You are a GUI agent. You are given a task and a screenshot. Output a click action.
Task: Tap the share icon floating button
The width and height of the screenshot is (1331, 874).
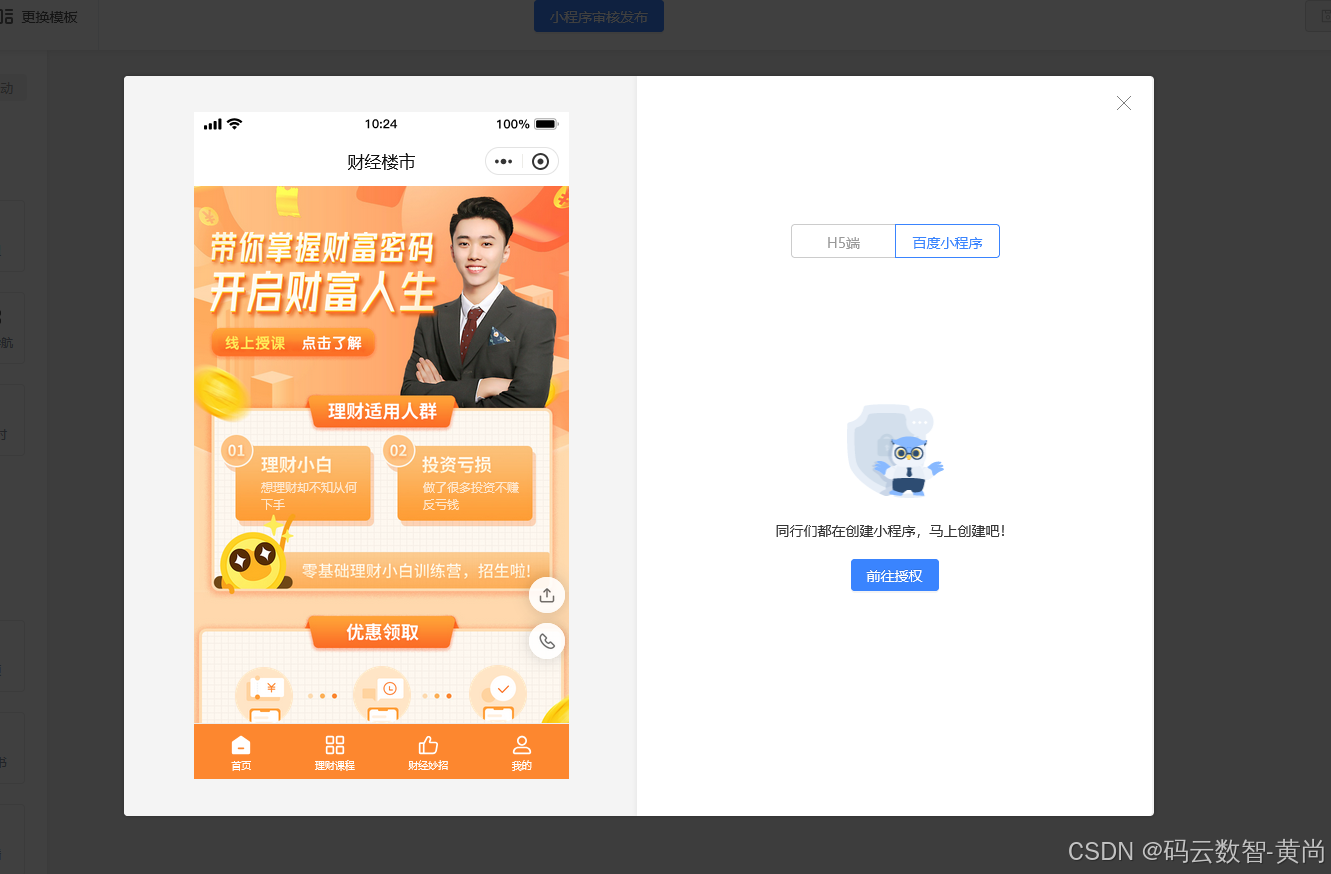point(547,595)
